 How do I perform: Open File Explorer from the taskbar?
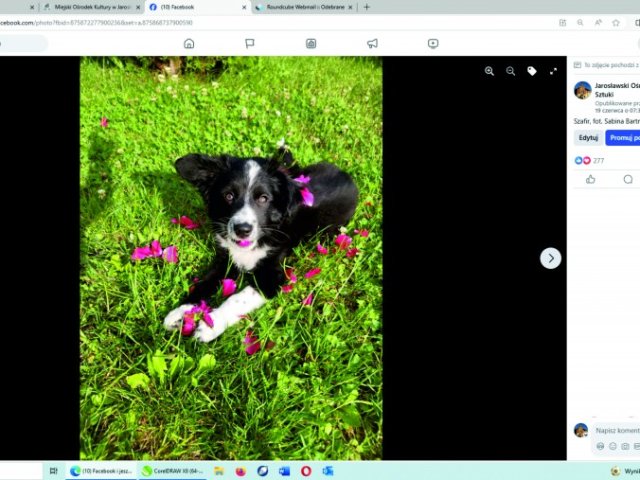pyautogui.click(x=219, y=471)
